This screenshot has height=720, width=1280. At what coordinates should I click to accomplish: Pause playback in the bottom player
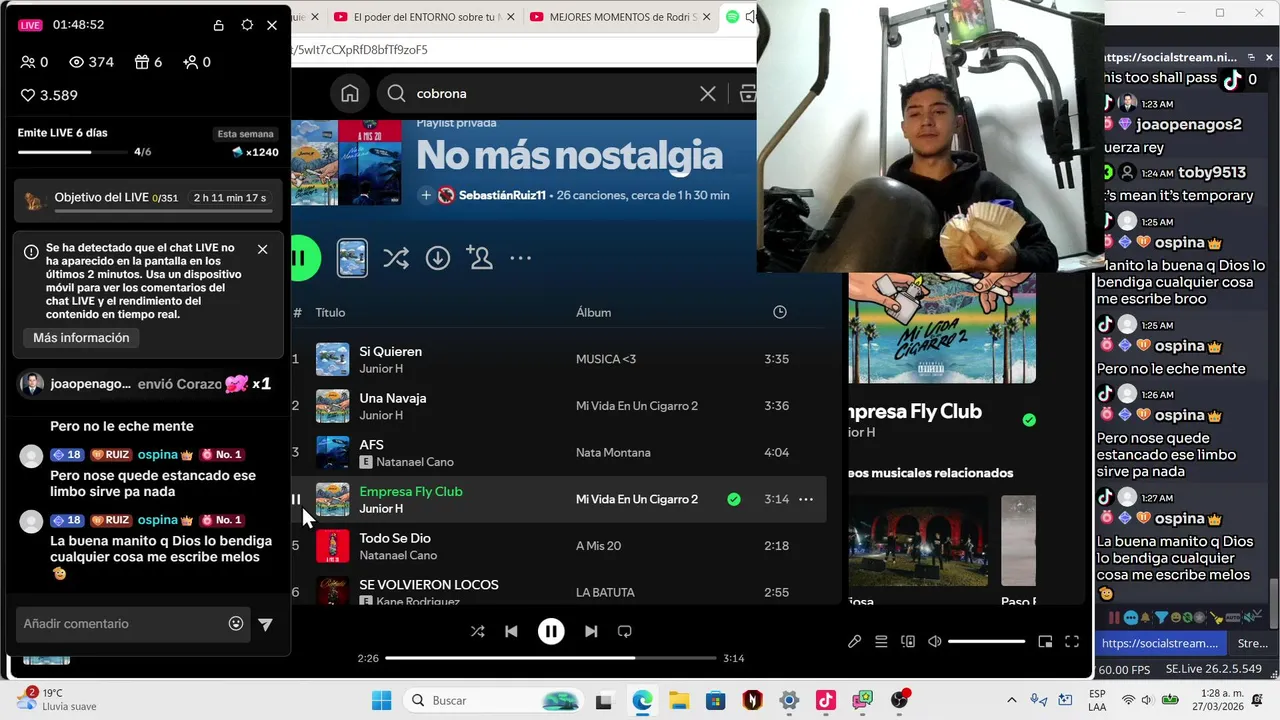point(551,631)
